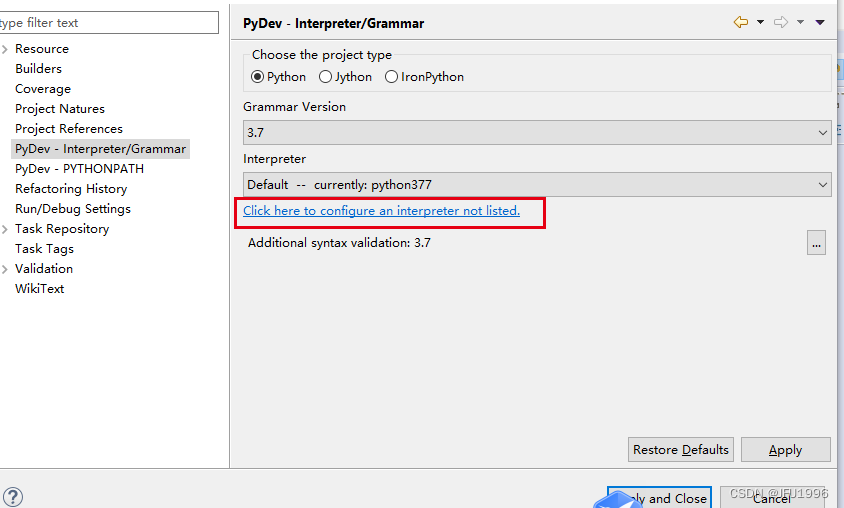Click the forward navigation arrow icon
The width and height of the screenshot is (844, 508).
coord(781,22)
